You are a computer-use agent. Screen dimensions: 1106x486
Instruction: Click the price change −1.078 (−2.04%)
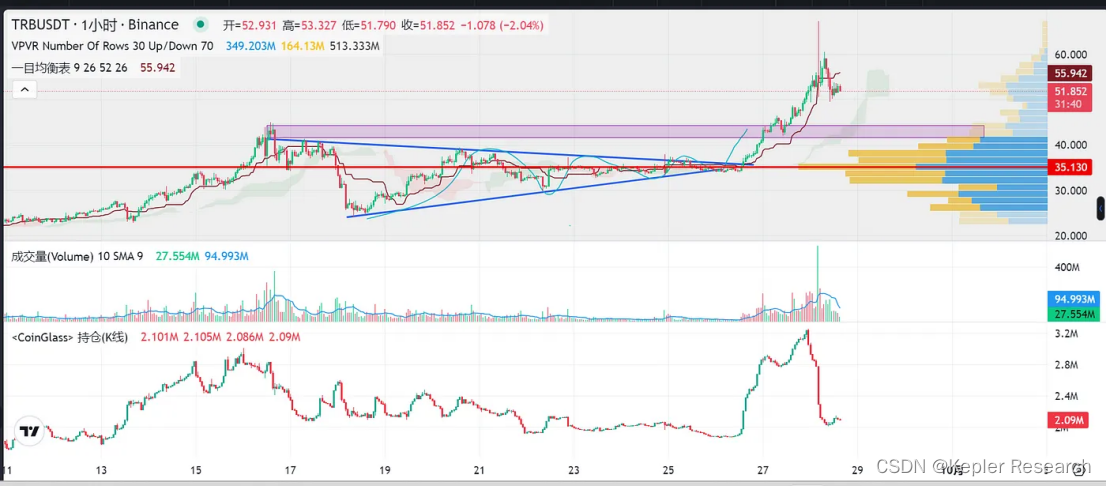502,25
